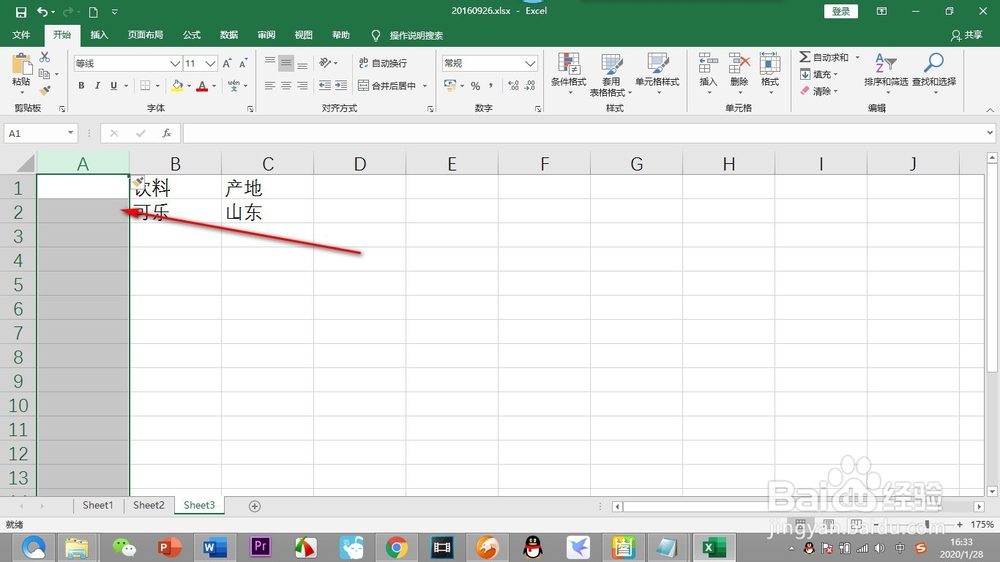Viewport: 1000px width, 562px height.
Task: Click the 共享 share button
Action: 967,35
